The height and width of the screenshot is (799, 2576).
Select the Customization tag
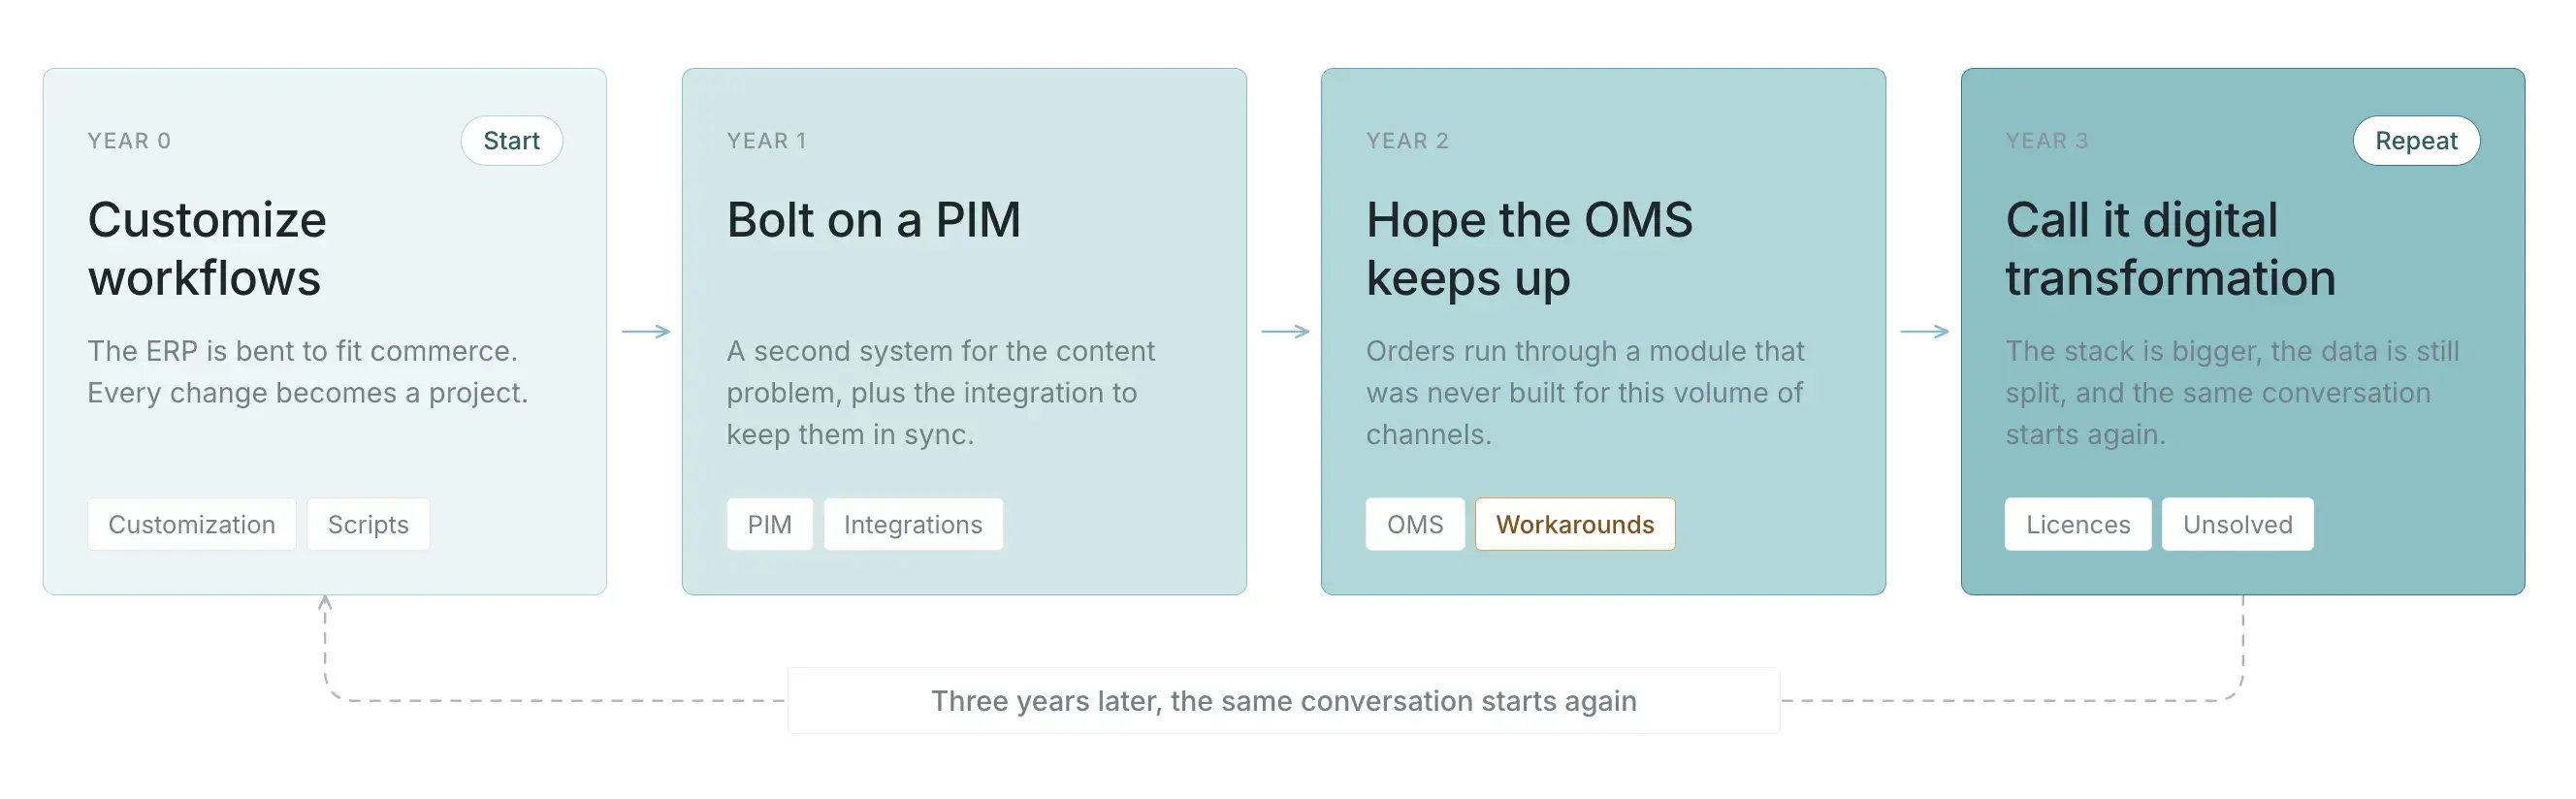point(192,524)
